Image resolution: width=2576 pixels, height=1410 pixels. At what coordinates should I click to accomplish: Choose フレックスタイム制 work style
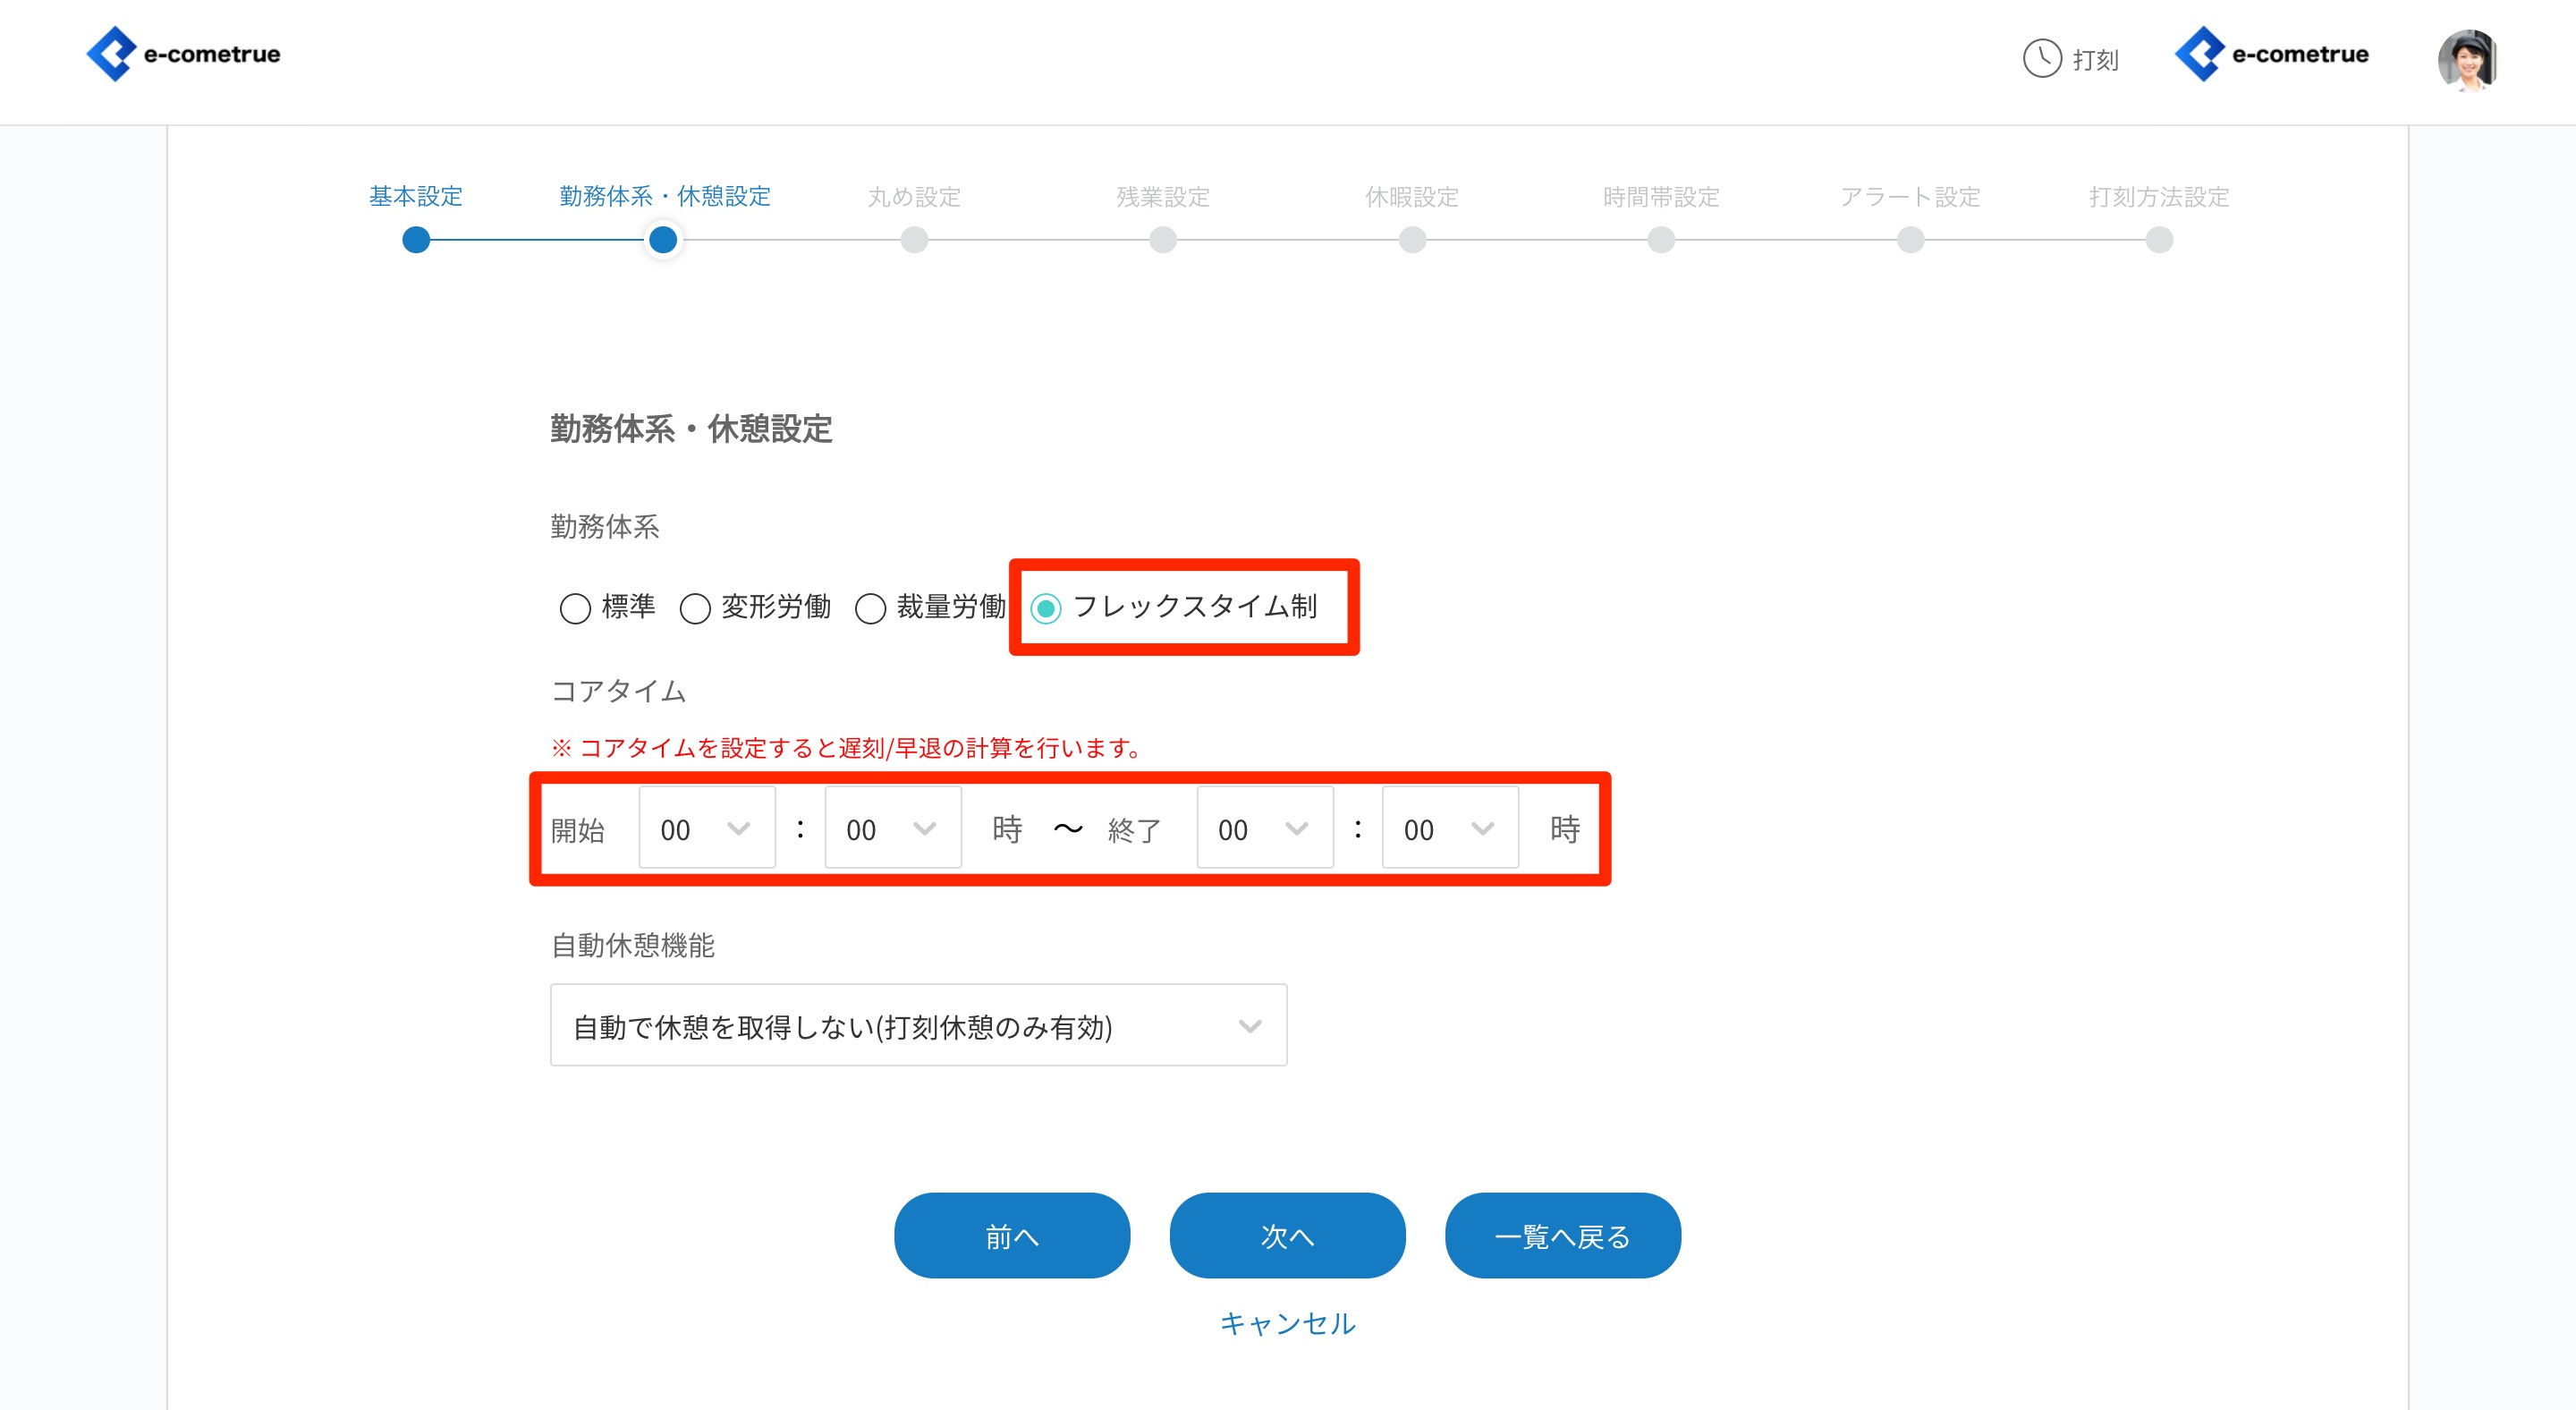1046,608
